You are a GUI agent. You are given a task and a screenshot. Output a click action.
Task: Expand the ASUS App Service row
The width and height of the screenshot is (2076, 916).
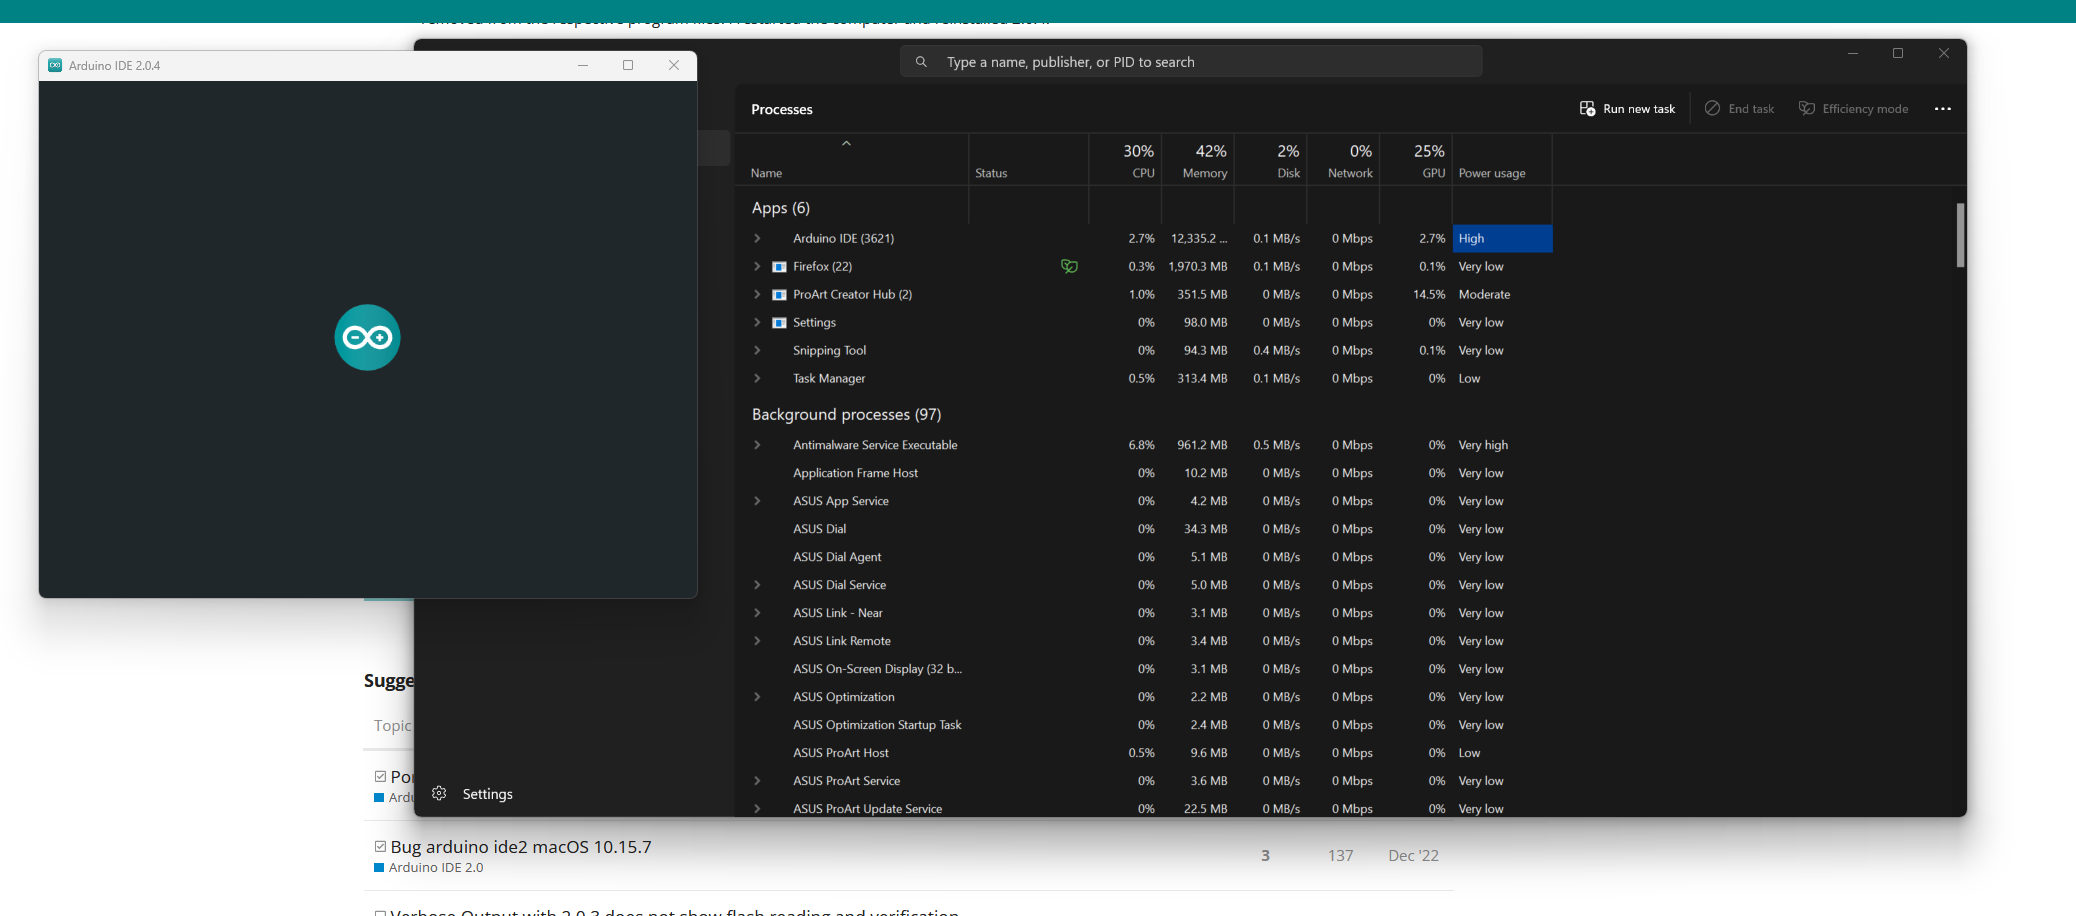click(x=757, y=501)
